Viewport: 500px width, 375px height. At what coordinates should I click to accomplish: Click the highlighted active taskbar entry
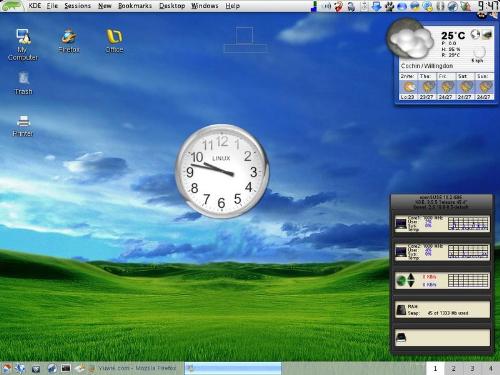tap(233, 368)
